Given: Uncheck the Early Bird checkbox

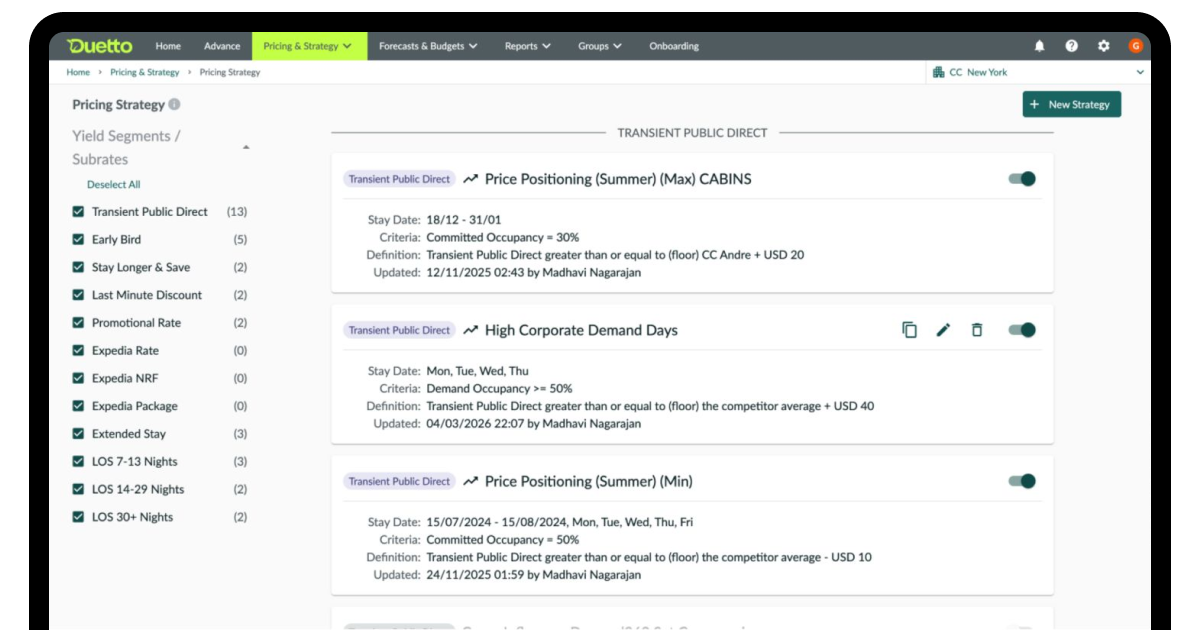Looking at the screenshot, I should [x=78, y=240].
